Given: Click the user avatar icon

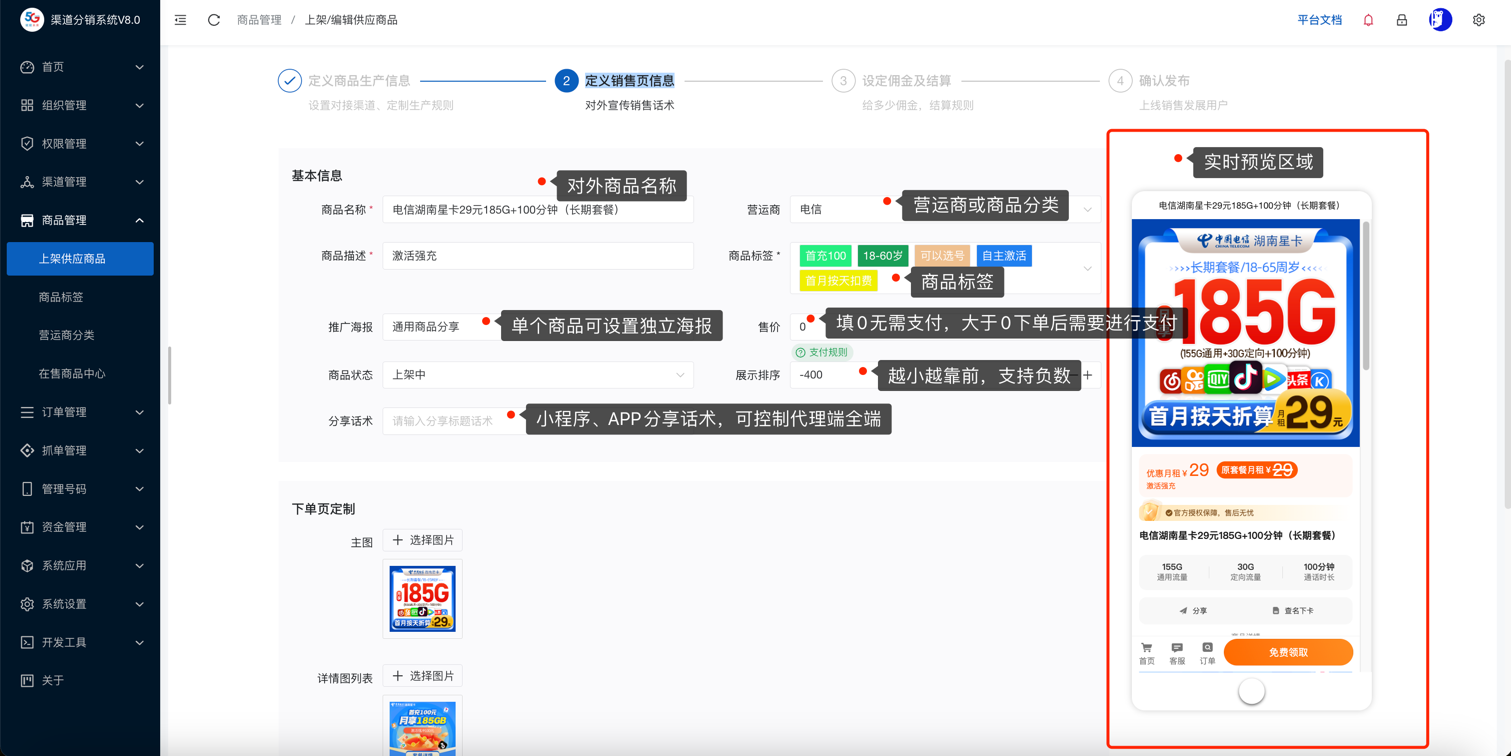Looking at the screenshot, I should click(1440, 20).
